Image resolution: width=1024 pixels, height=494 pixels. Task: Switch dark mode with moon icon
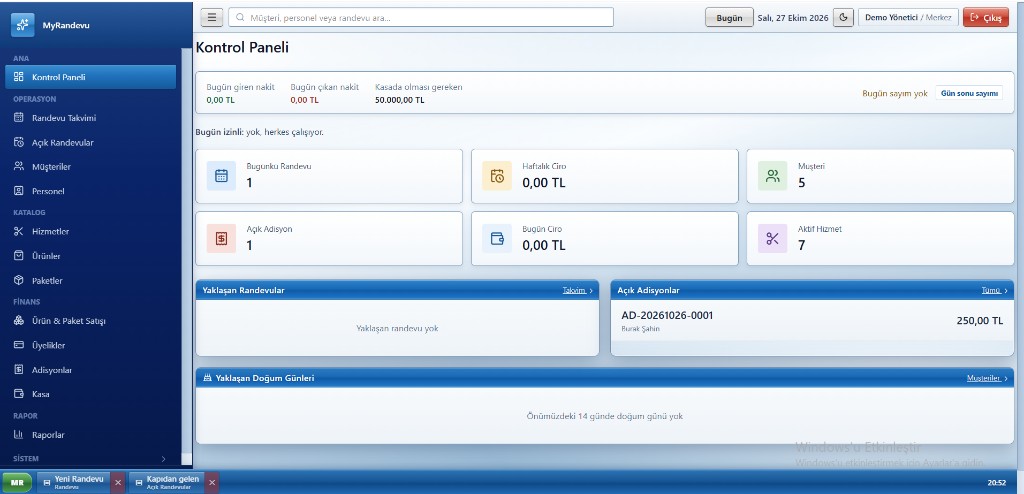point(843,18)
